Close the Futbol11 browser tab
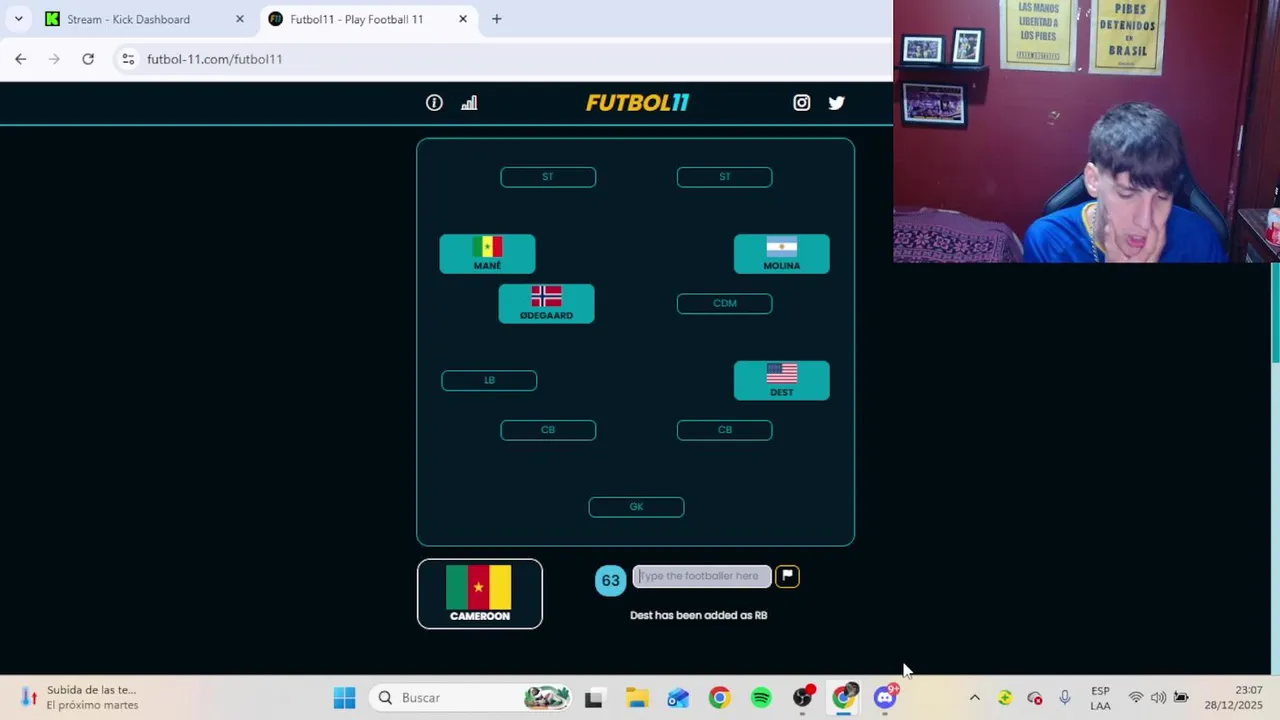The height and width of the screenshot is (720, 1280). (x=463, y=19)
